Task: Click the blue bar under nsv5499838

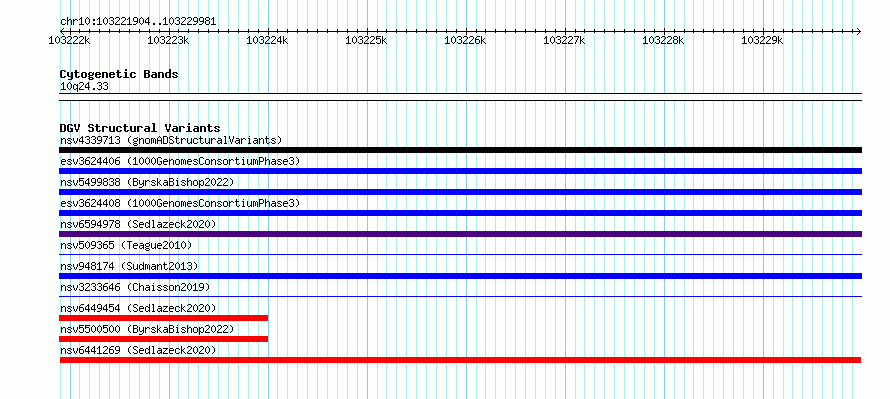Action: (x=460, y=192)
